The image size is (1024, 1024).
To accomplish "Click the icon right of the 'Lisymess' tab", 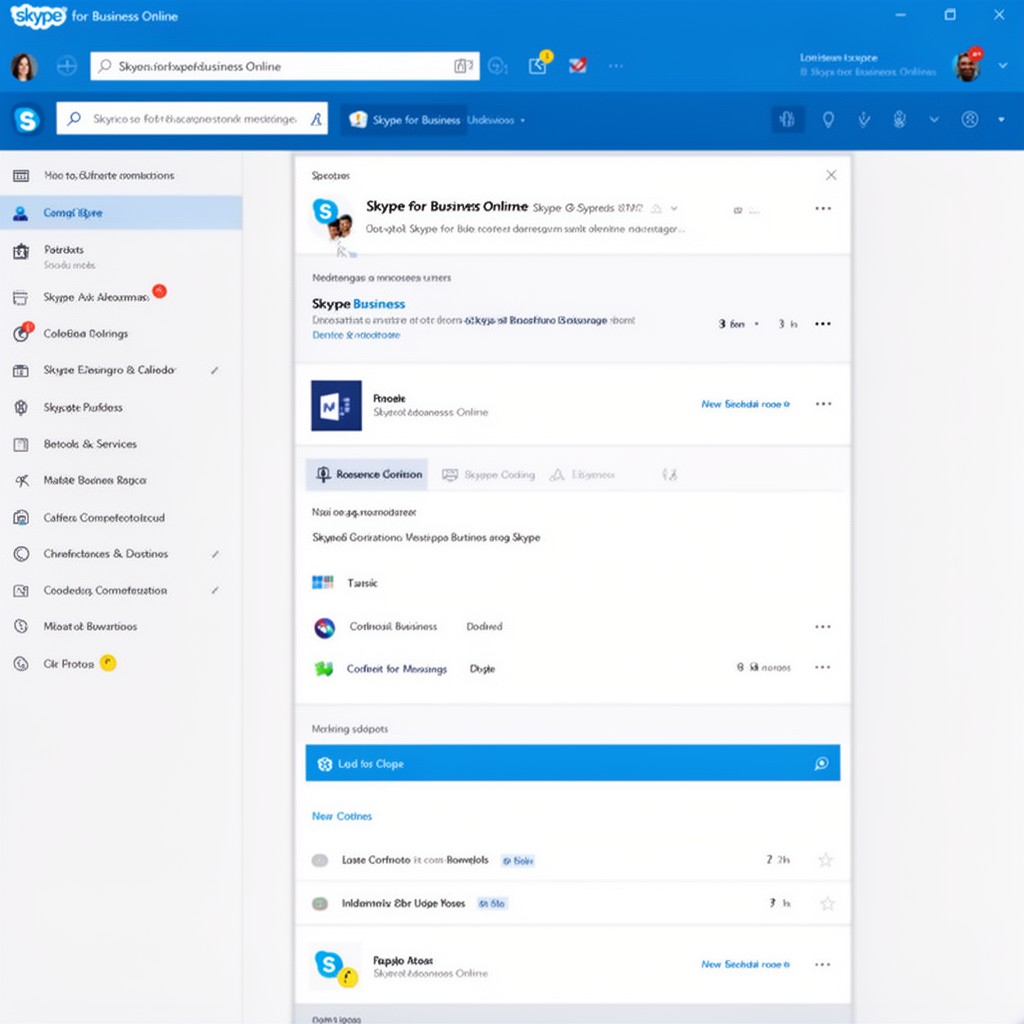I will 669,475.
